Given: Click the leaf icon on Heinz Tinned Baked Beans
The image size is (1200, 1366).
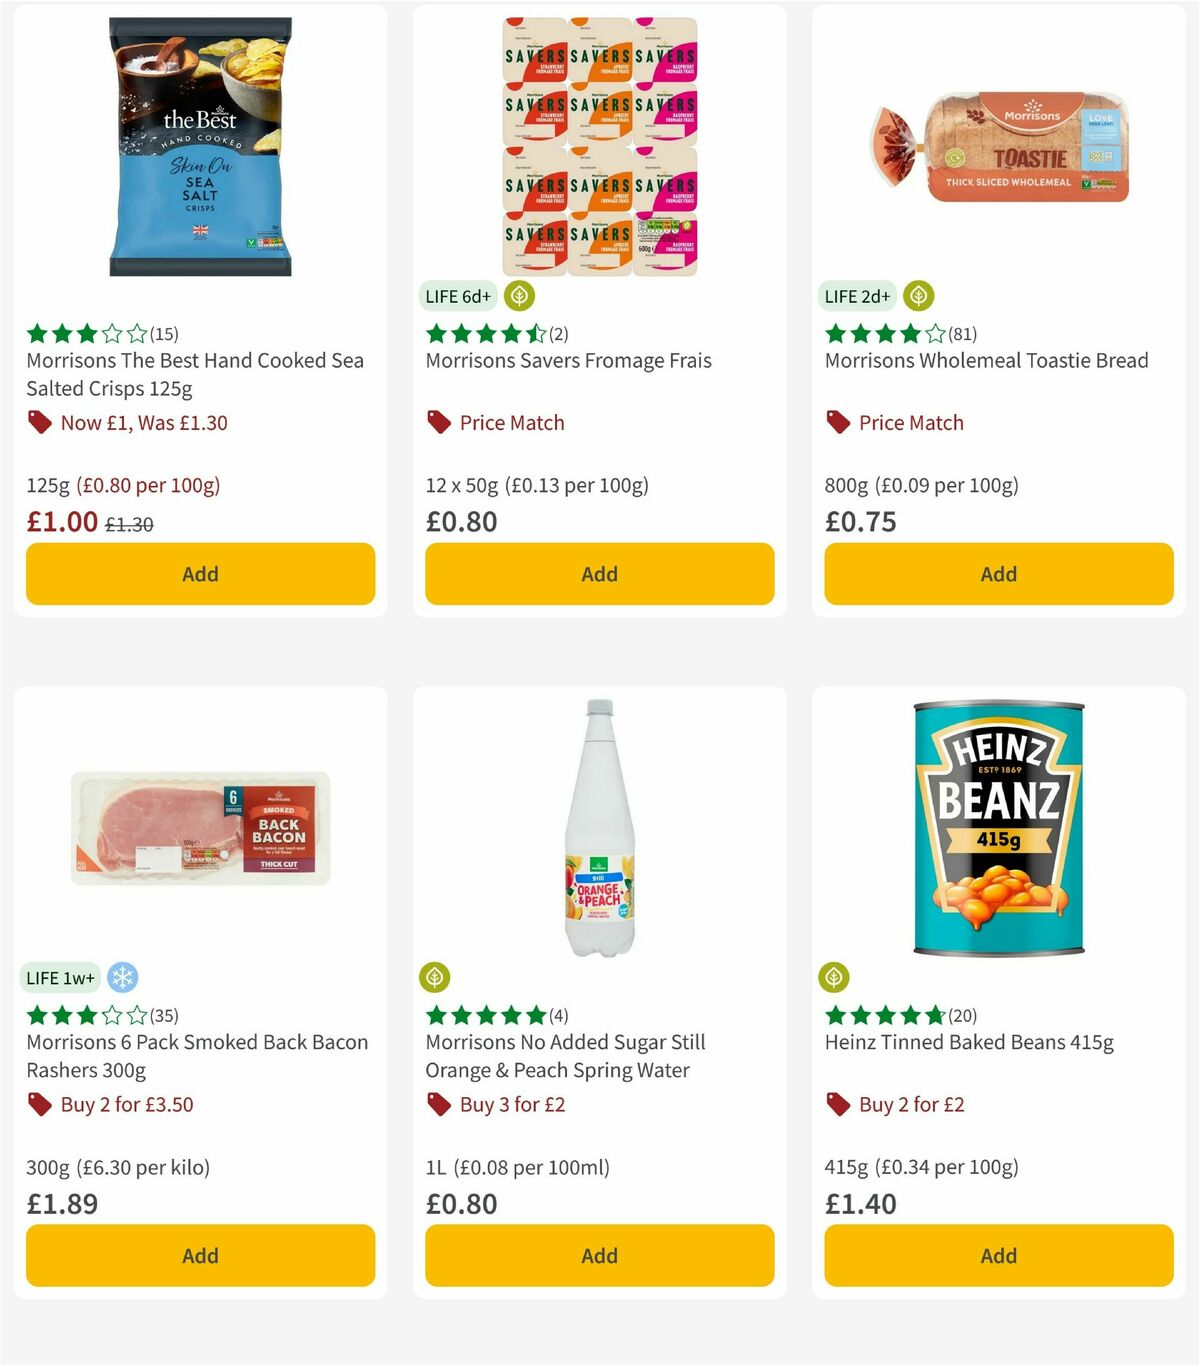Looking at the screenshot, I should point(835,977).
